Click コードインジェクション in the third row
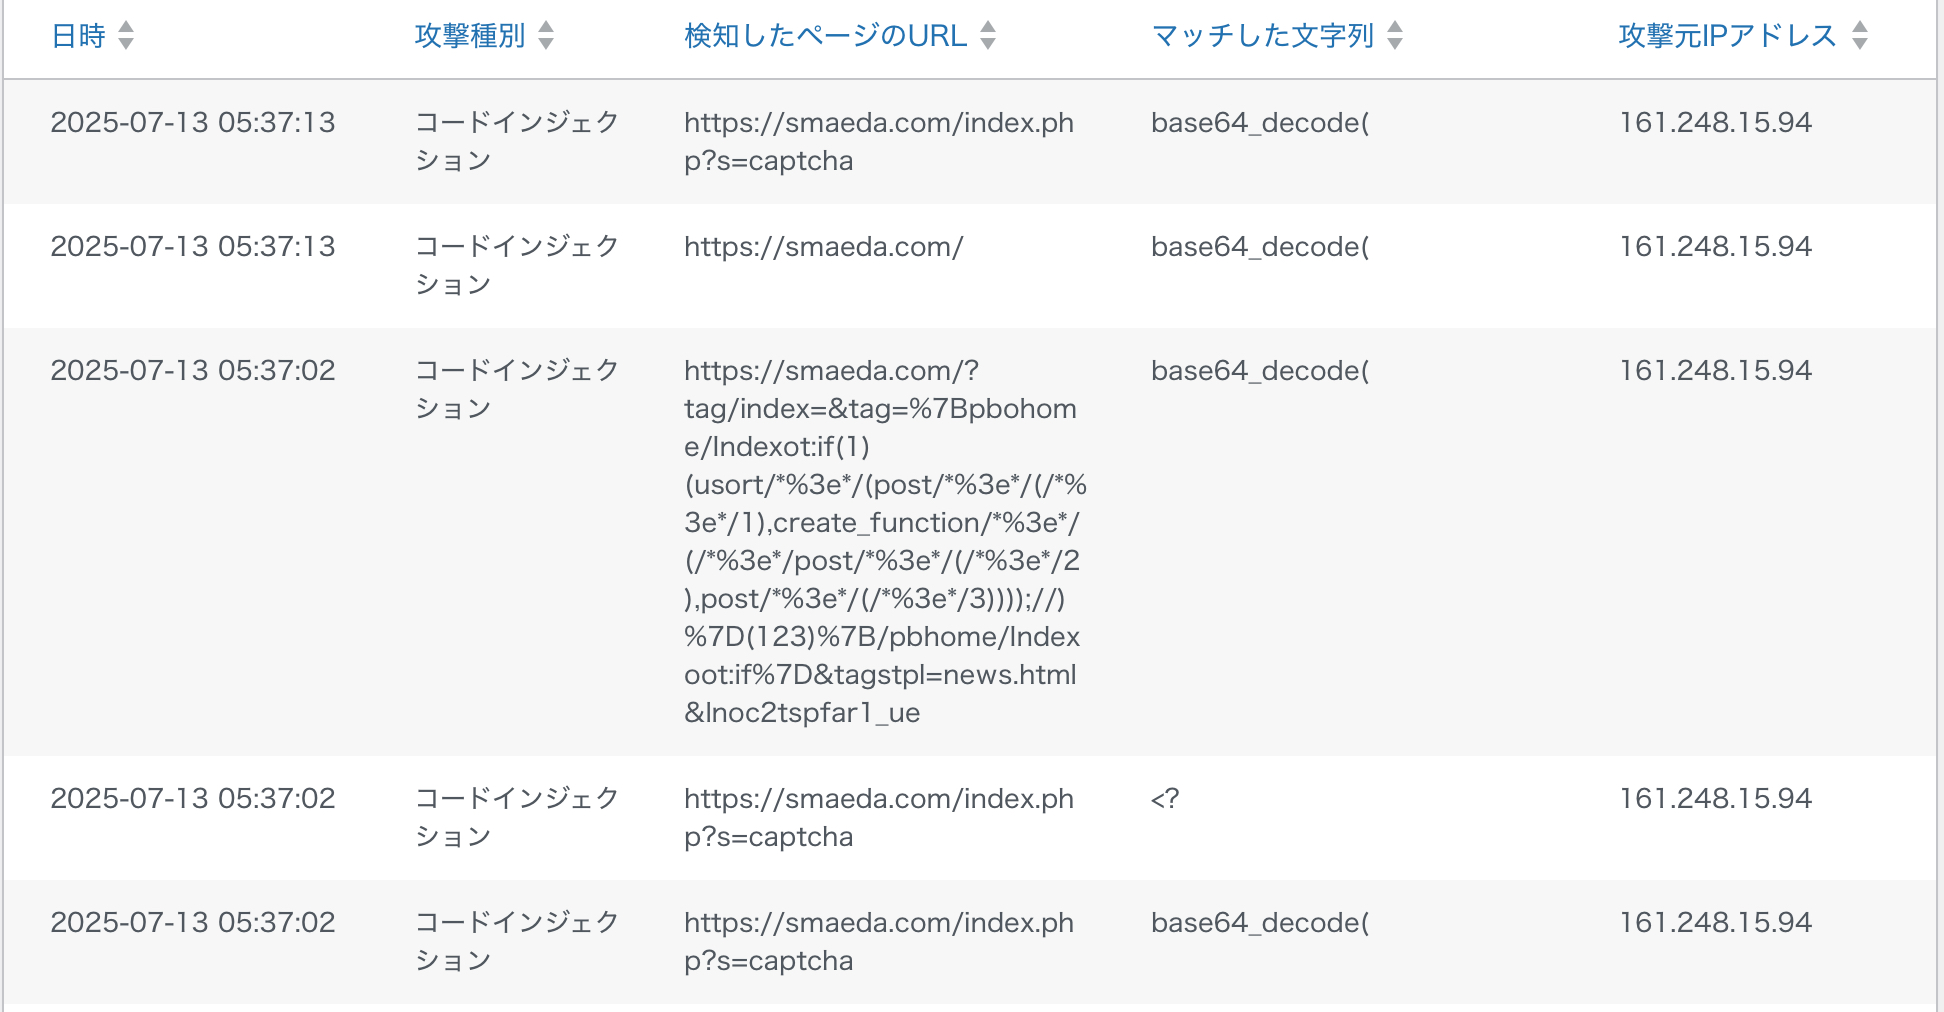The width and height of the screenshot is (1944, 1012). (517, 389)
